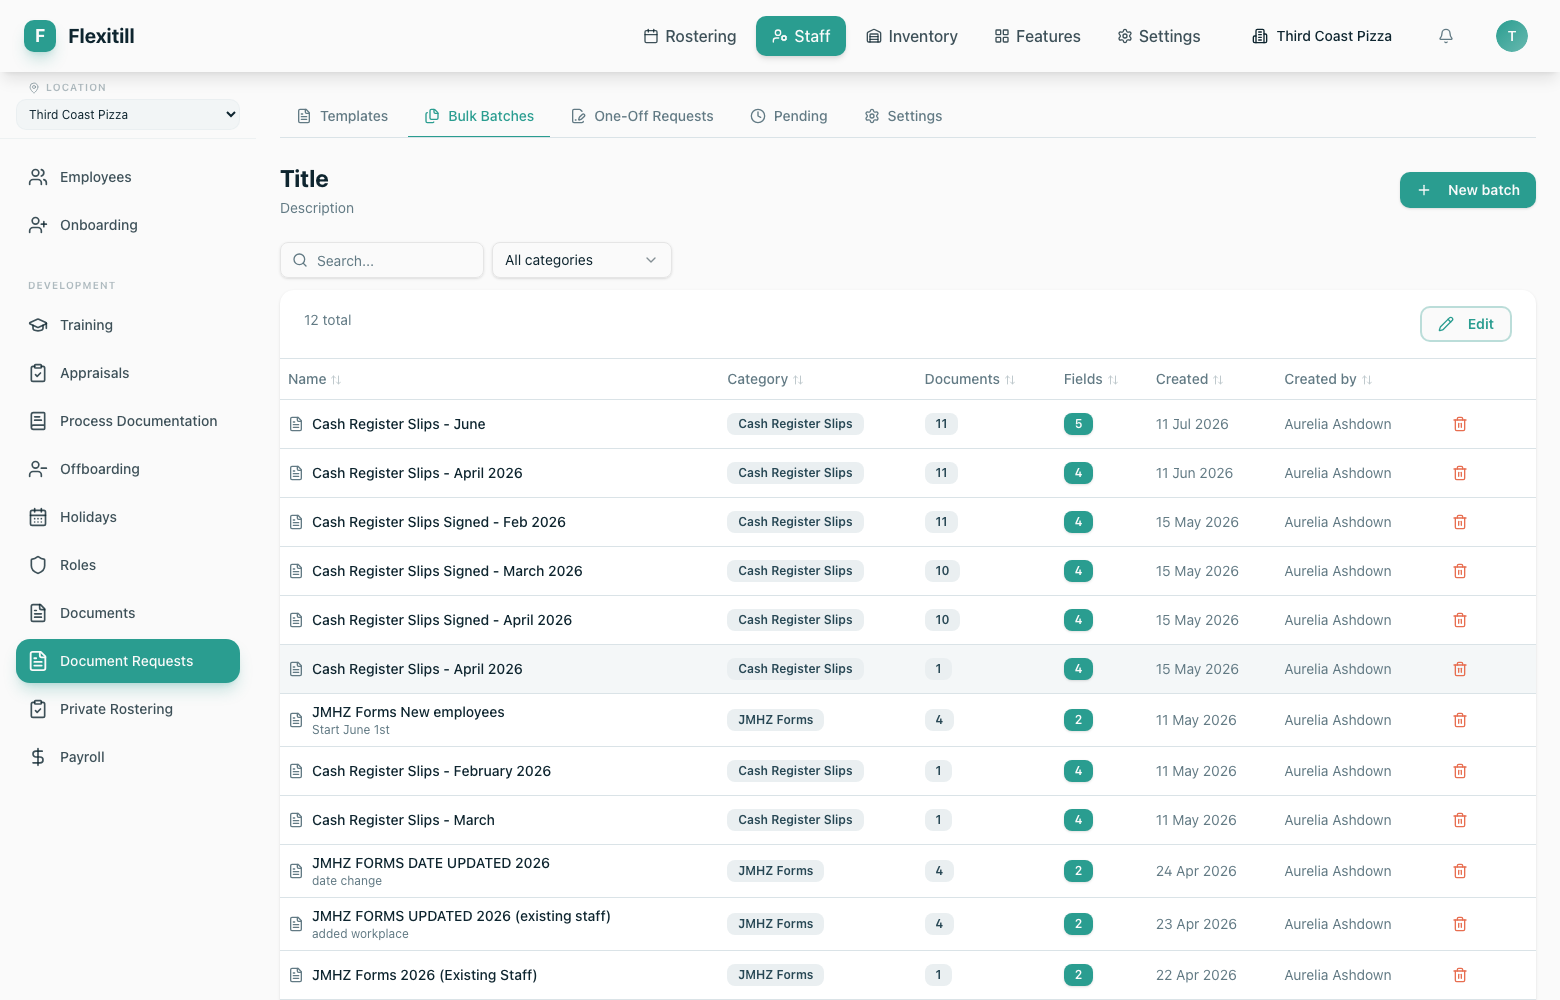
Task: Select Document Requests in sidebar
Action: pos(128,661)
